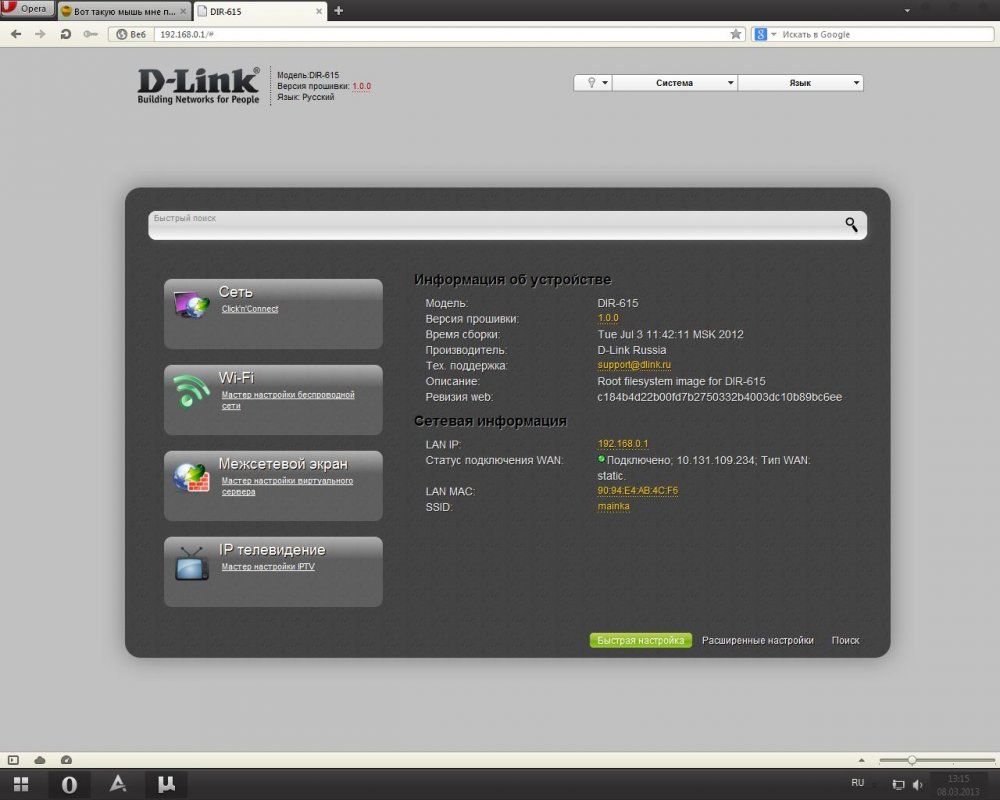Screen dimensions: 1000x800
Task: Click the LAN MAC address link
Action: [x=637, y=491]
